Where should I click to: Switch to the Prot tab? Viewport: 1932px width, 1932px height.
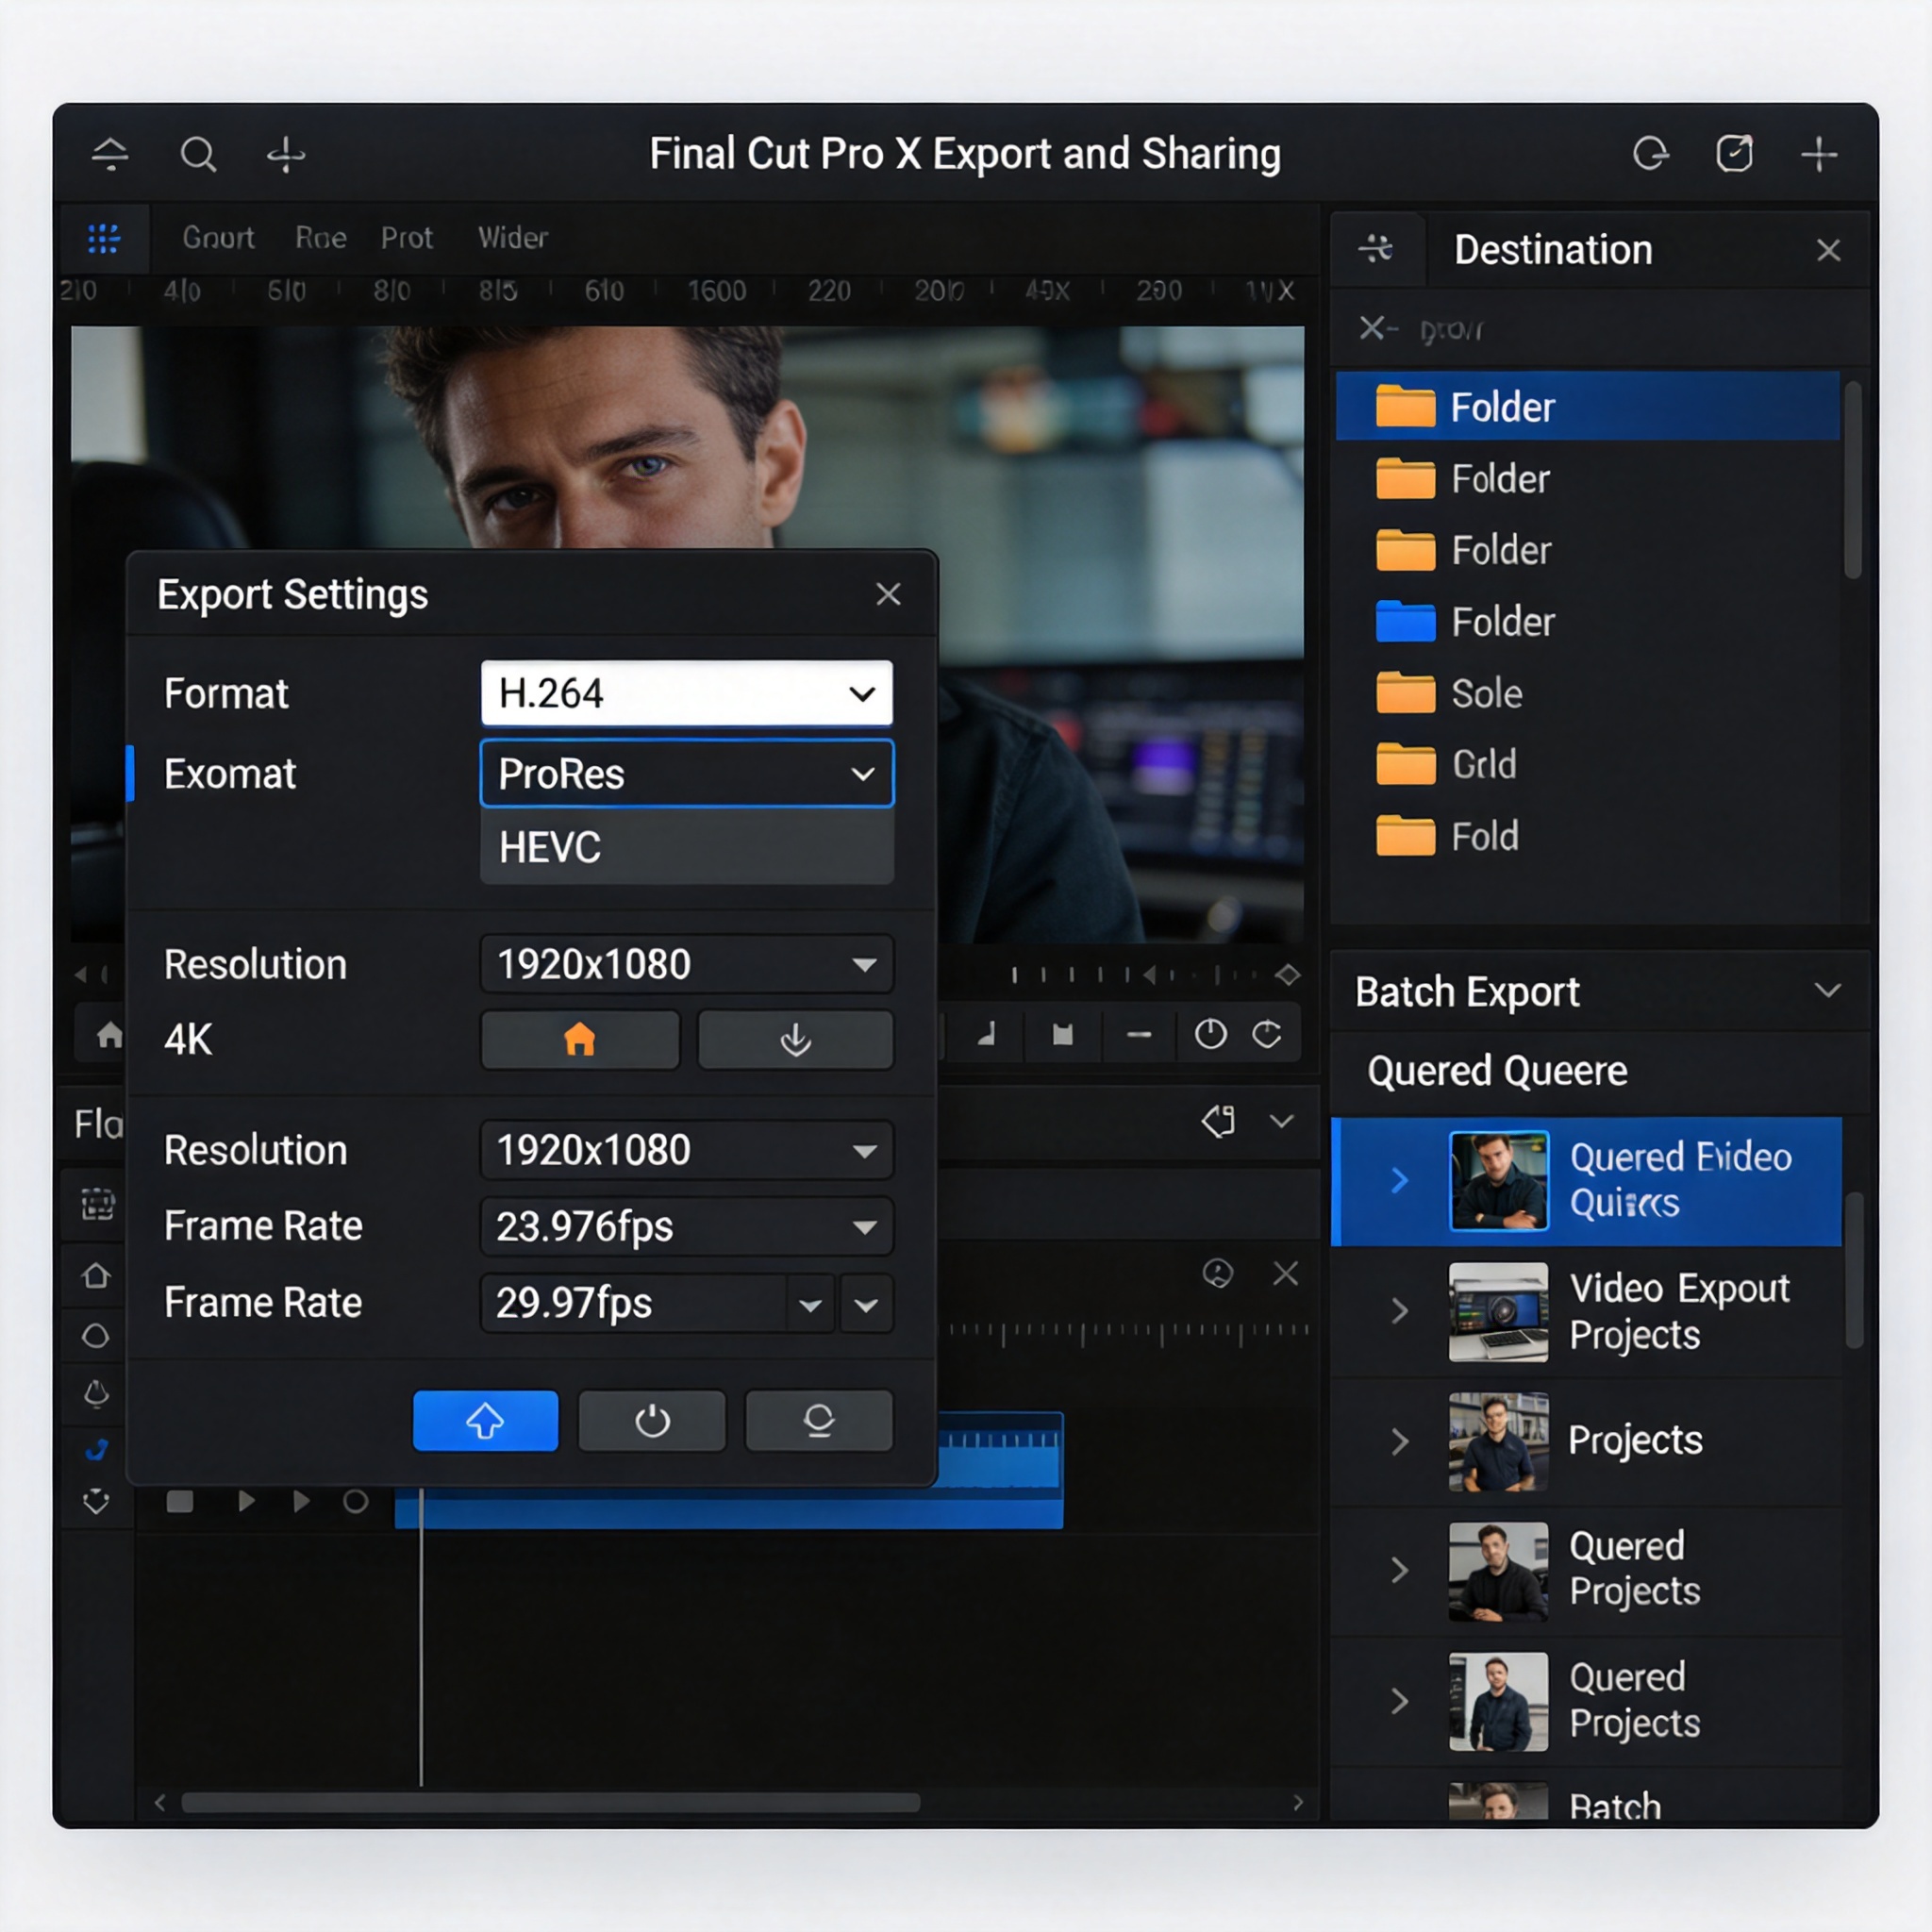click(406, 237)
